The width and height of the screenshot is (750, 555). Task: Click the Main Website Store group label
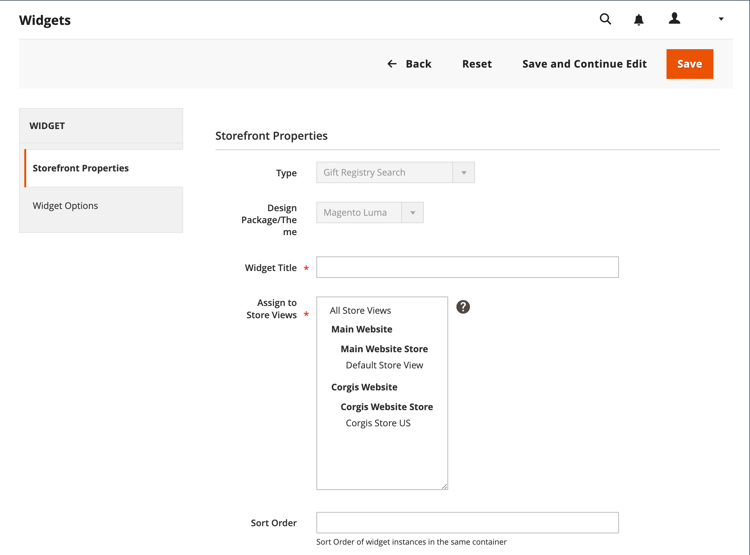(x=384, y=349)
